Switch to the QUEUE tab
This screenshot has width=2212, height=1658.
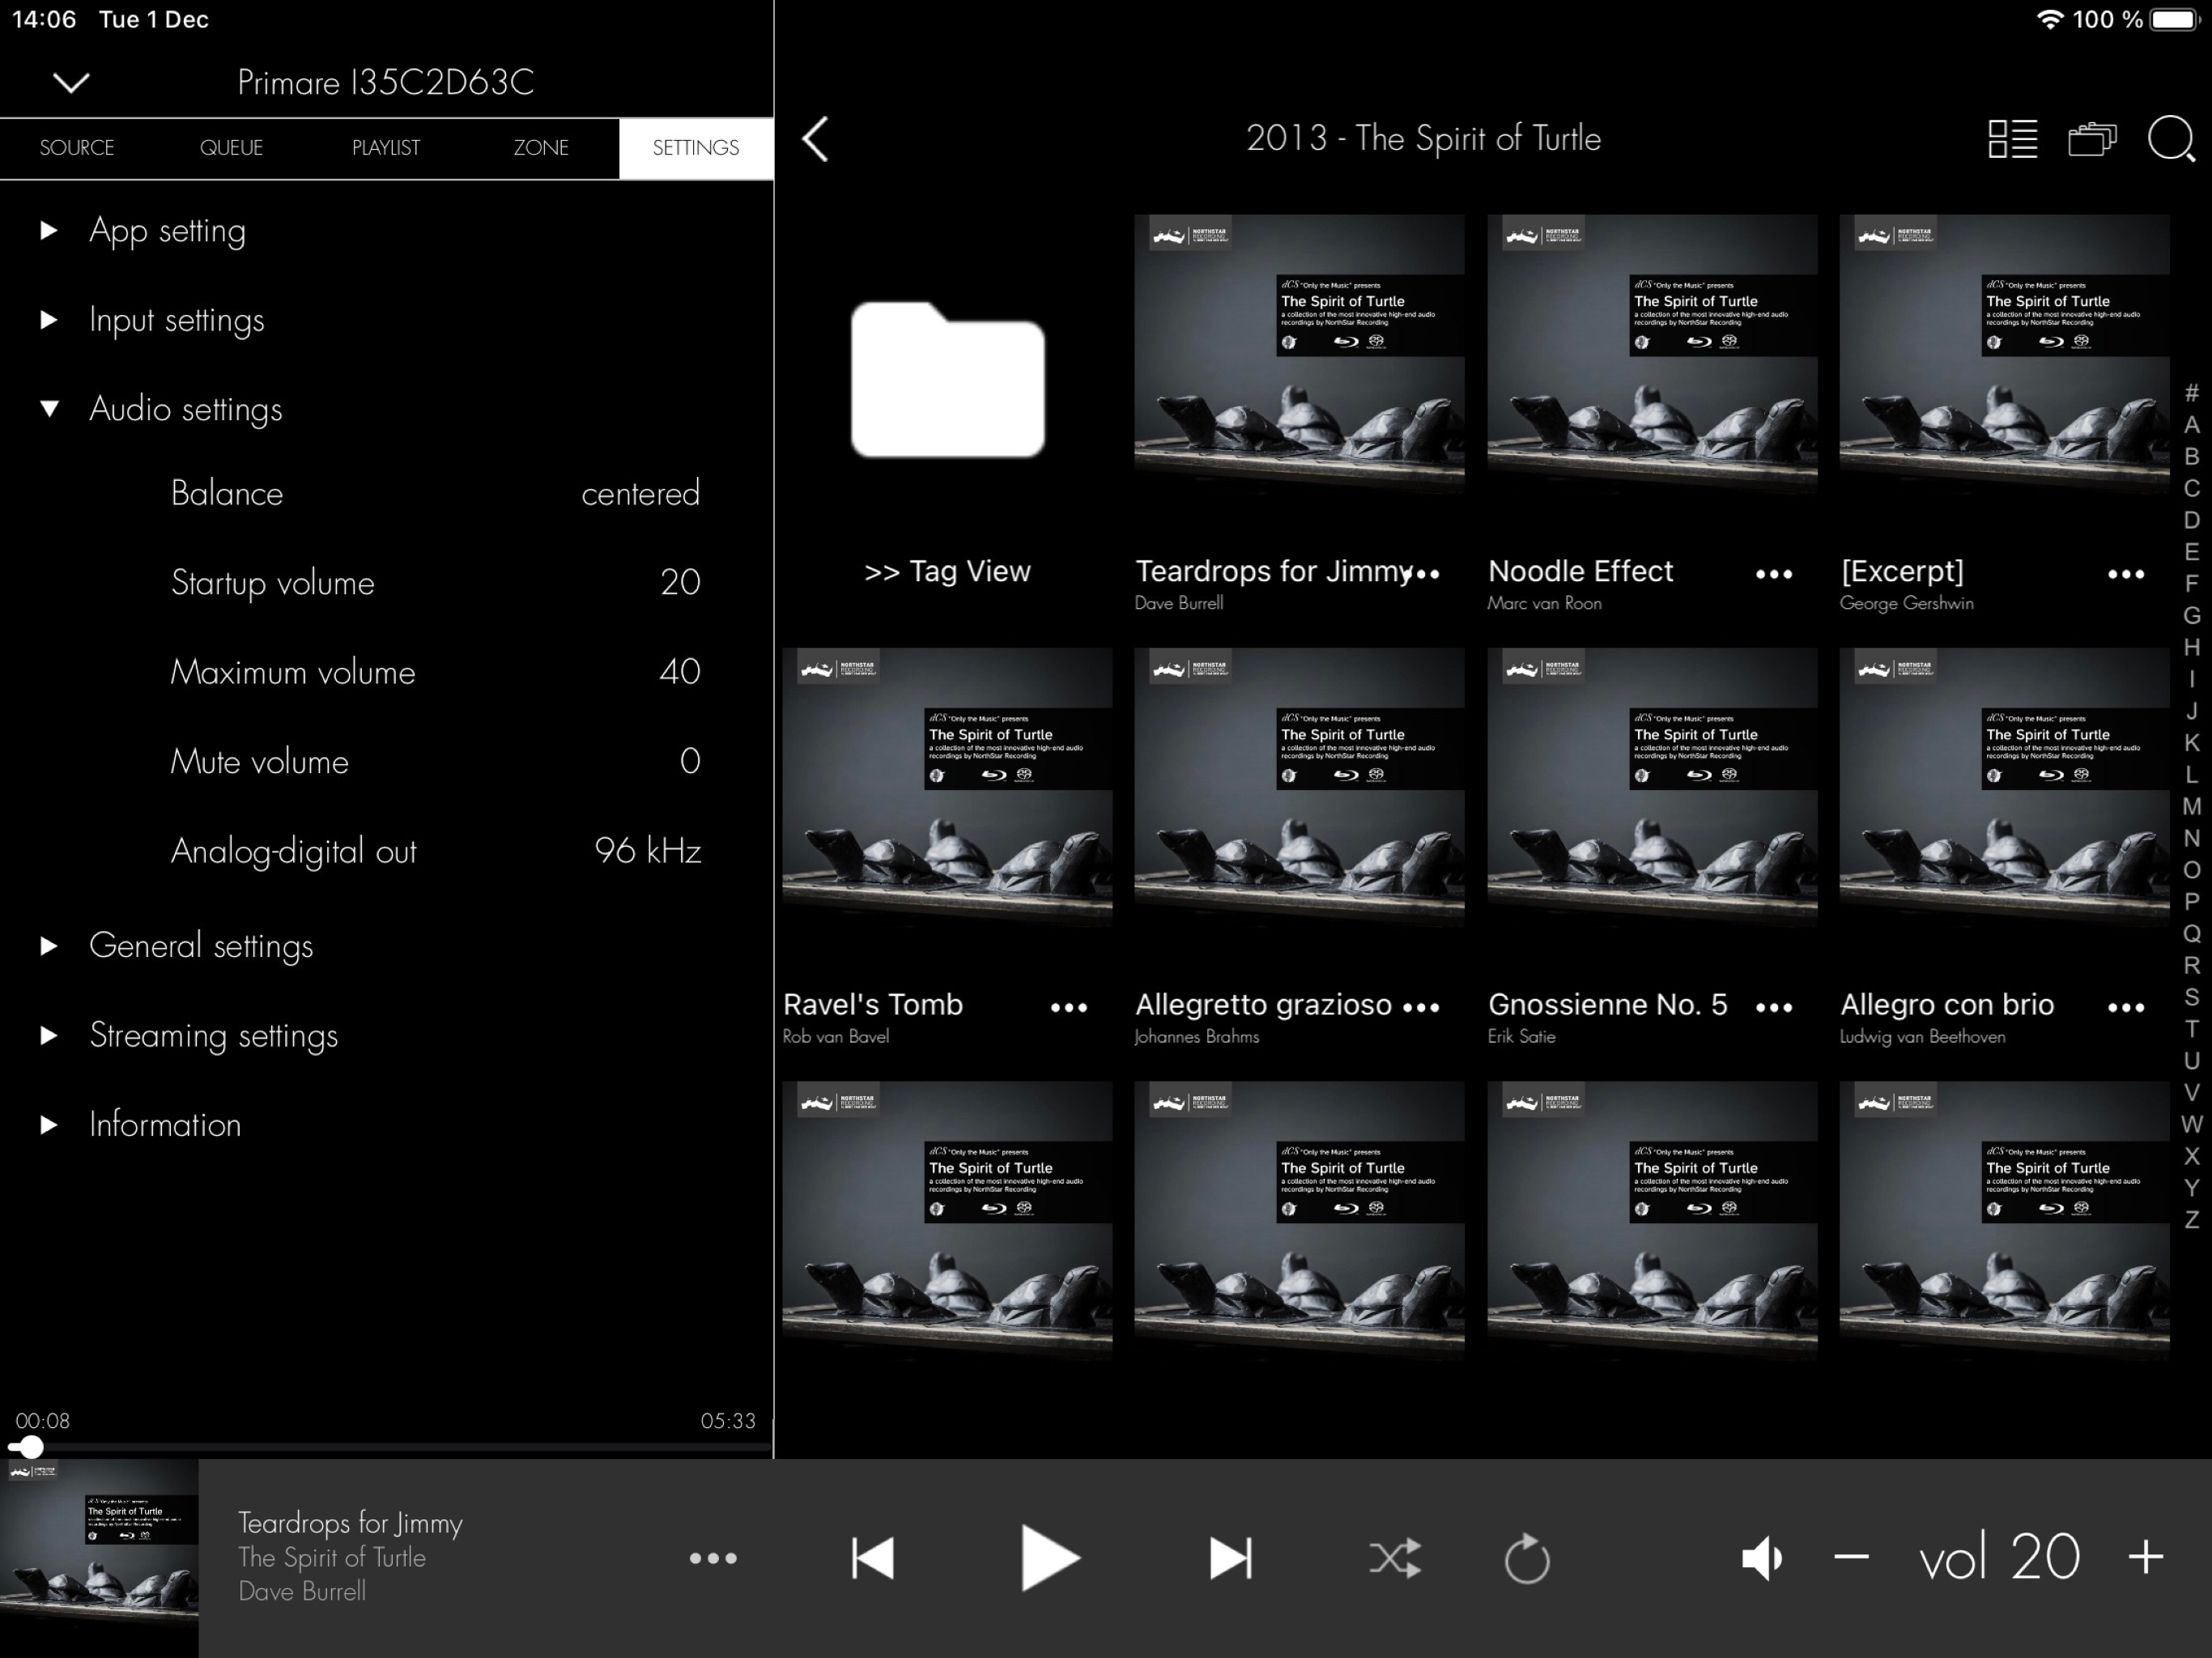coord(231,148)
